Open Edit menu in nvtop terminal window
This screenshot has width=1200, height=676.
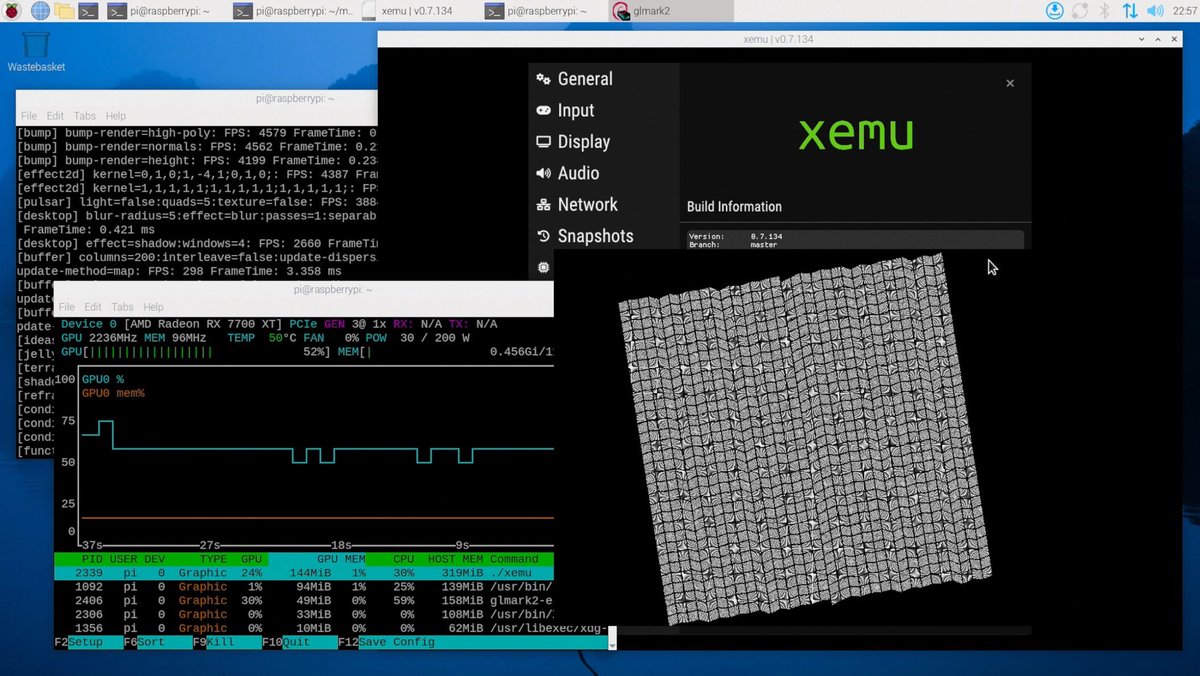tap(93, 307)
